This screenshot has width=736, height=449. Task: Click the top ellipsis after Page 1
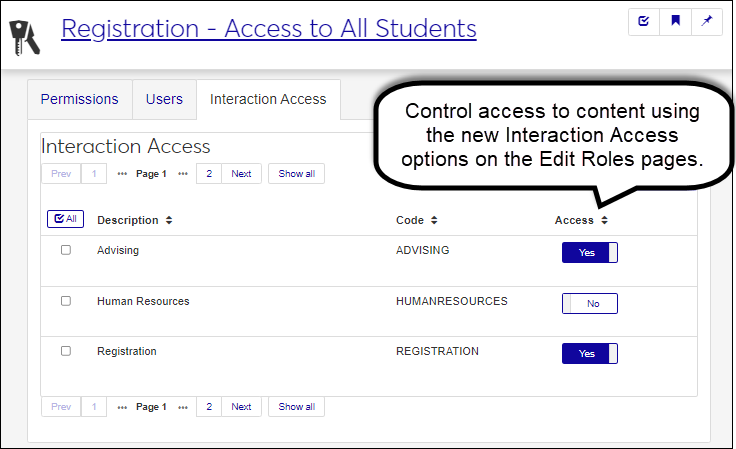pos(183,174)
